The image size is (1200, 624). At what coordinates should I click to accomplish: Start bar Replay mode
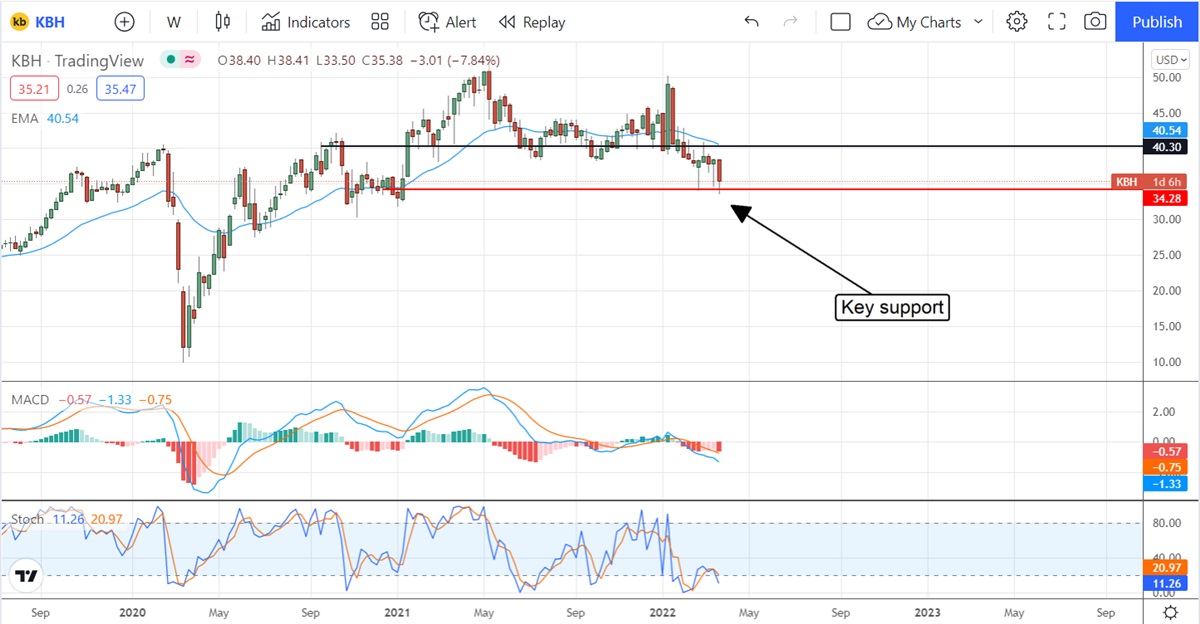point(532,22)
